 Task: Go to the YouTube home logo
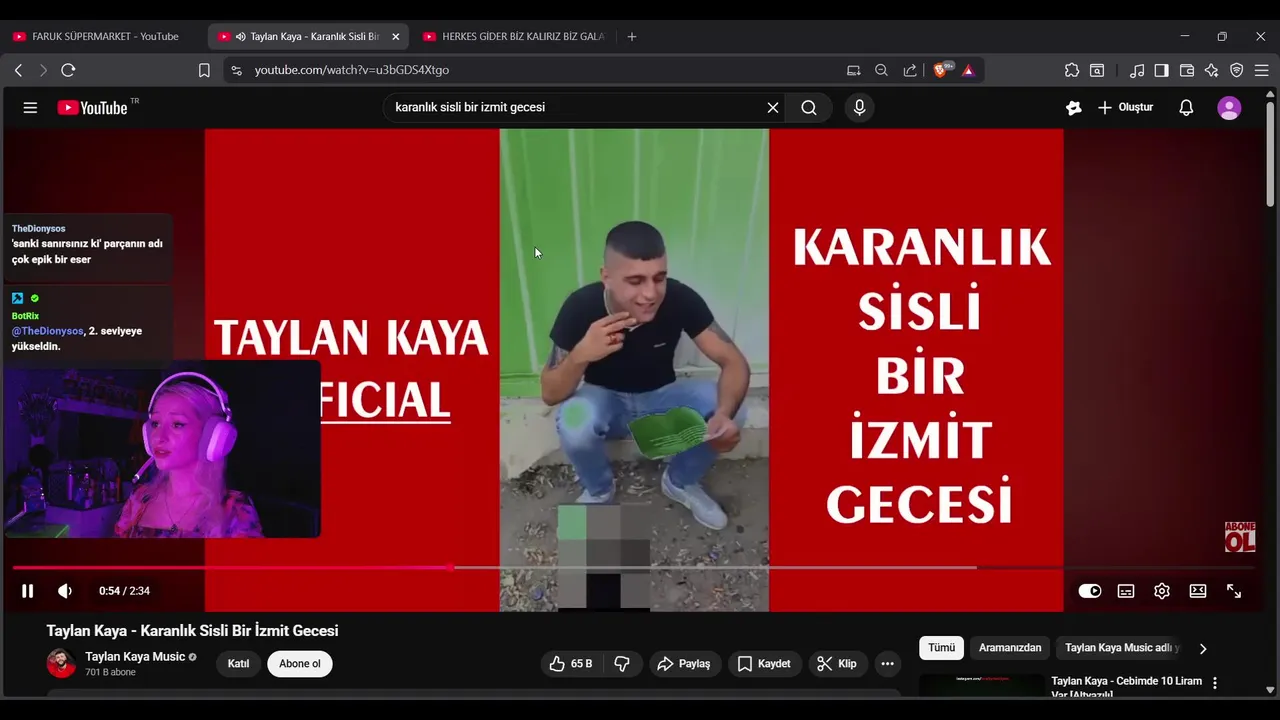click(92, 108)
